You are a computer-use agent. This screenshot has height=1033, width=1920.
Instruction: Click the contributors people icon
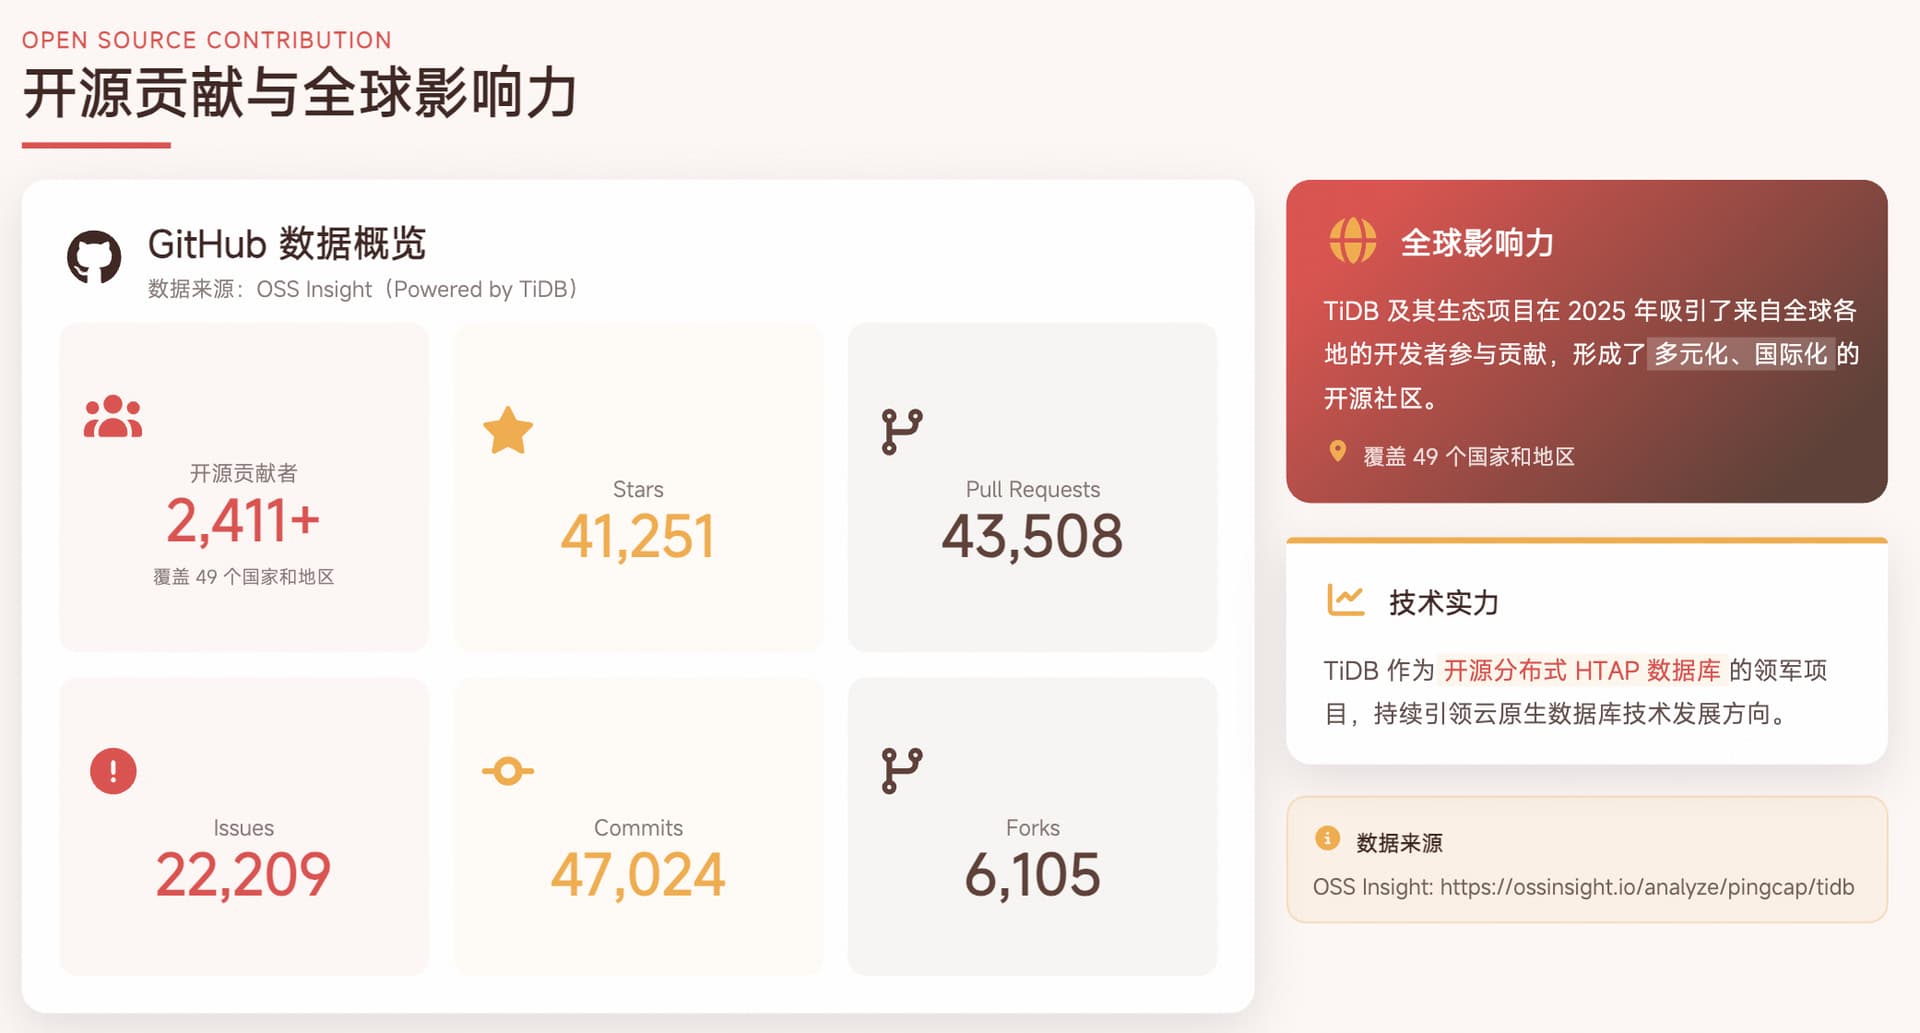pos(113,416)
